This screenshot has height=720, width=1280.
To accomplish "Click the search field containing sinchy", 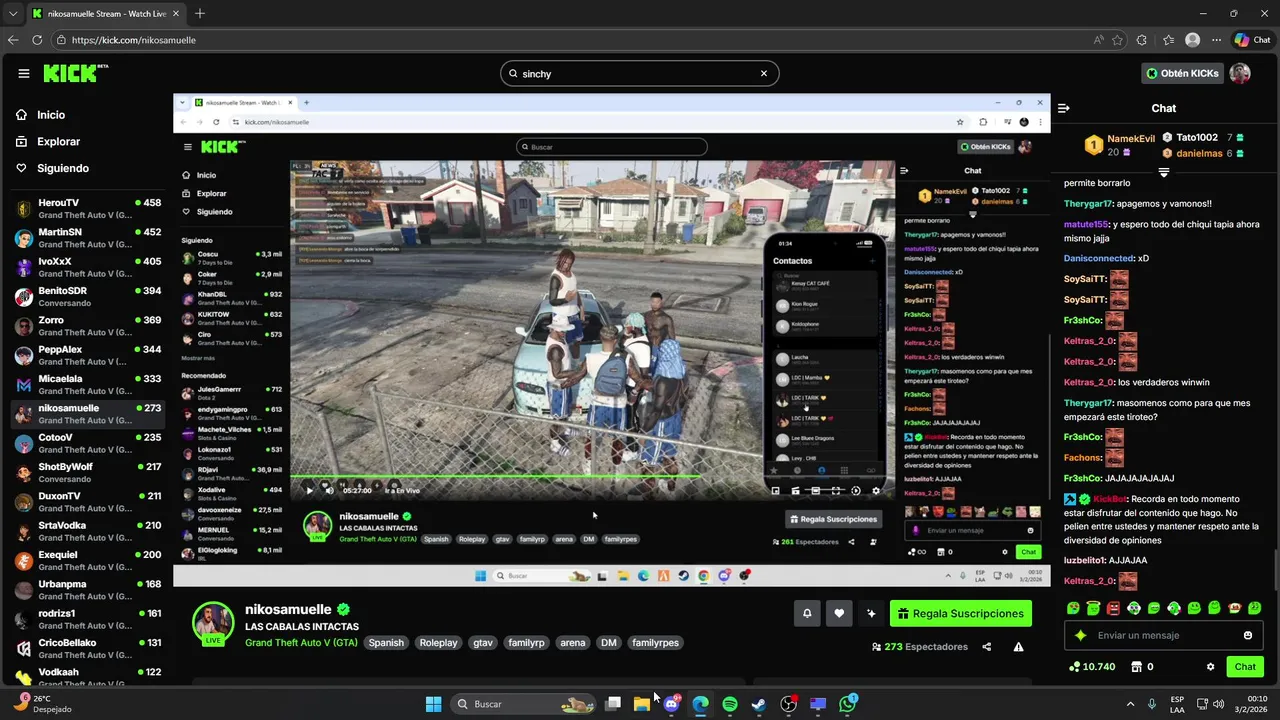I will (639, 73).
